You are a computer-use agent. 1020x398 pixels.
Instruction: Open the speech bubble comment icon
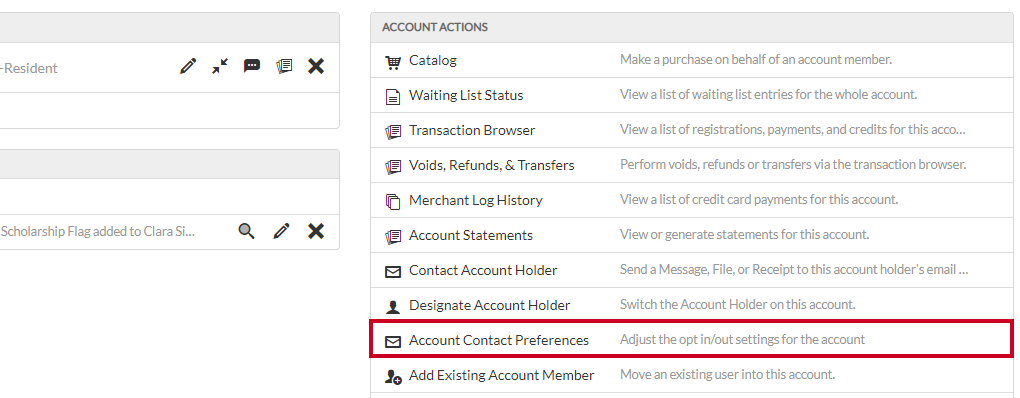tap(252, 66)
